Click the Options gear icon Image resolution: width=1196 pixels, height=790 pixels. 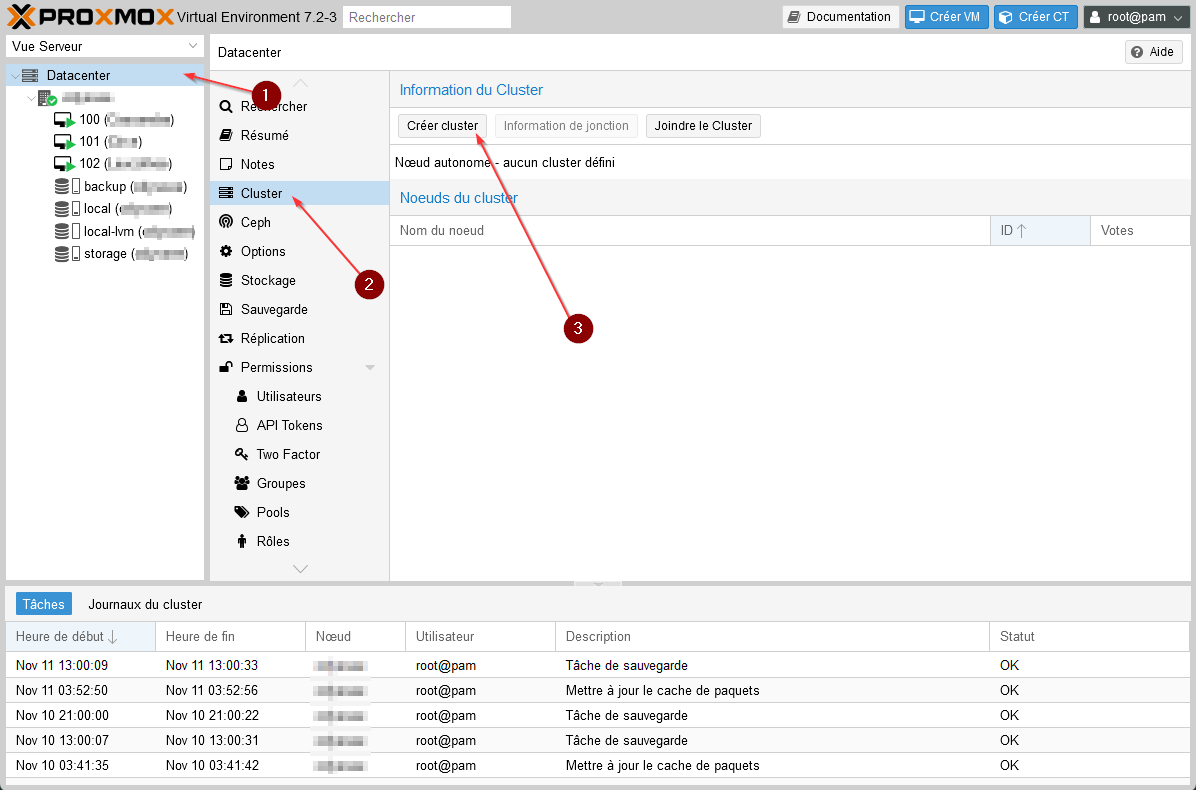226,251
